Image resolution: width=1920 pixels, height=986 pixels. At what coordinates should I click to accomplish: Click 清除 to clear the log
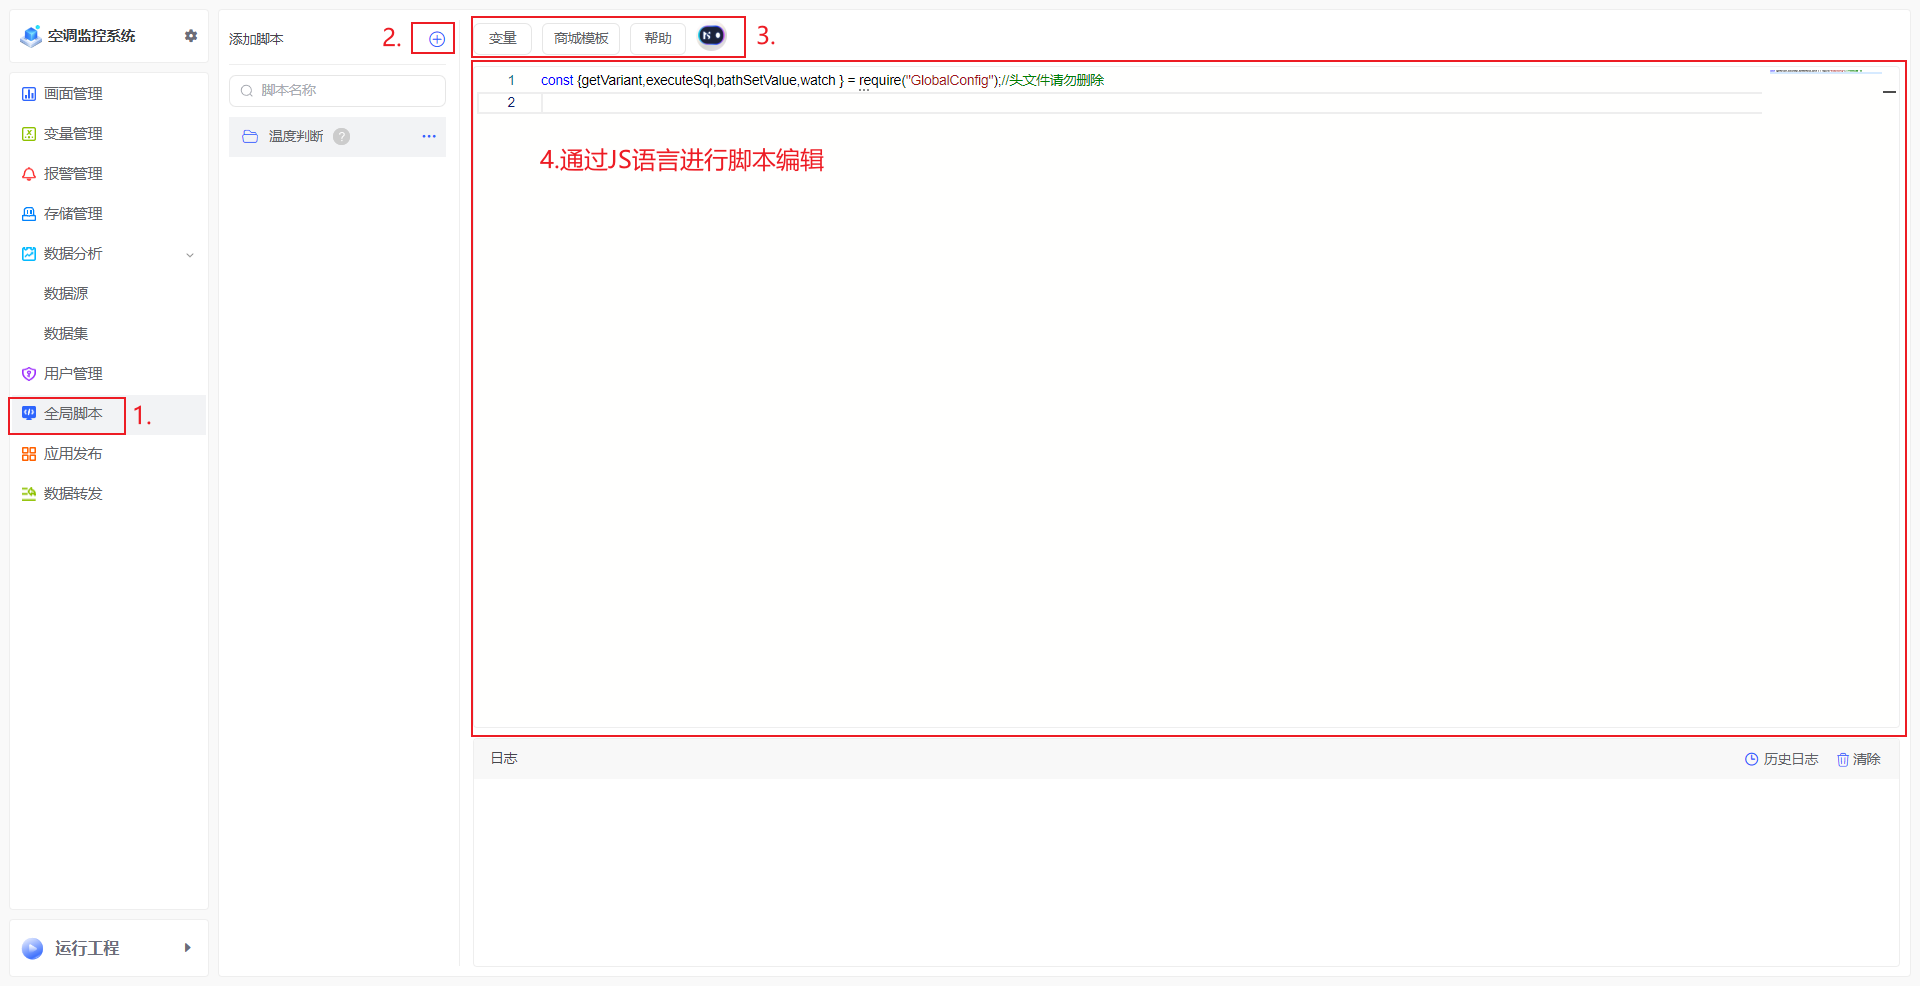(x=1859, y=759)
